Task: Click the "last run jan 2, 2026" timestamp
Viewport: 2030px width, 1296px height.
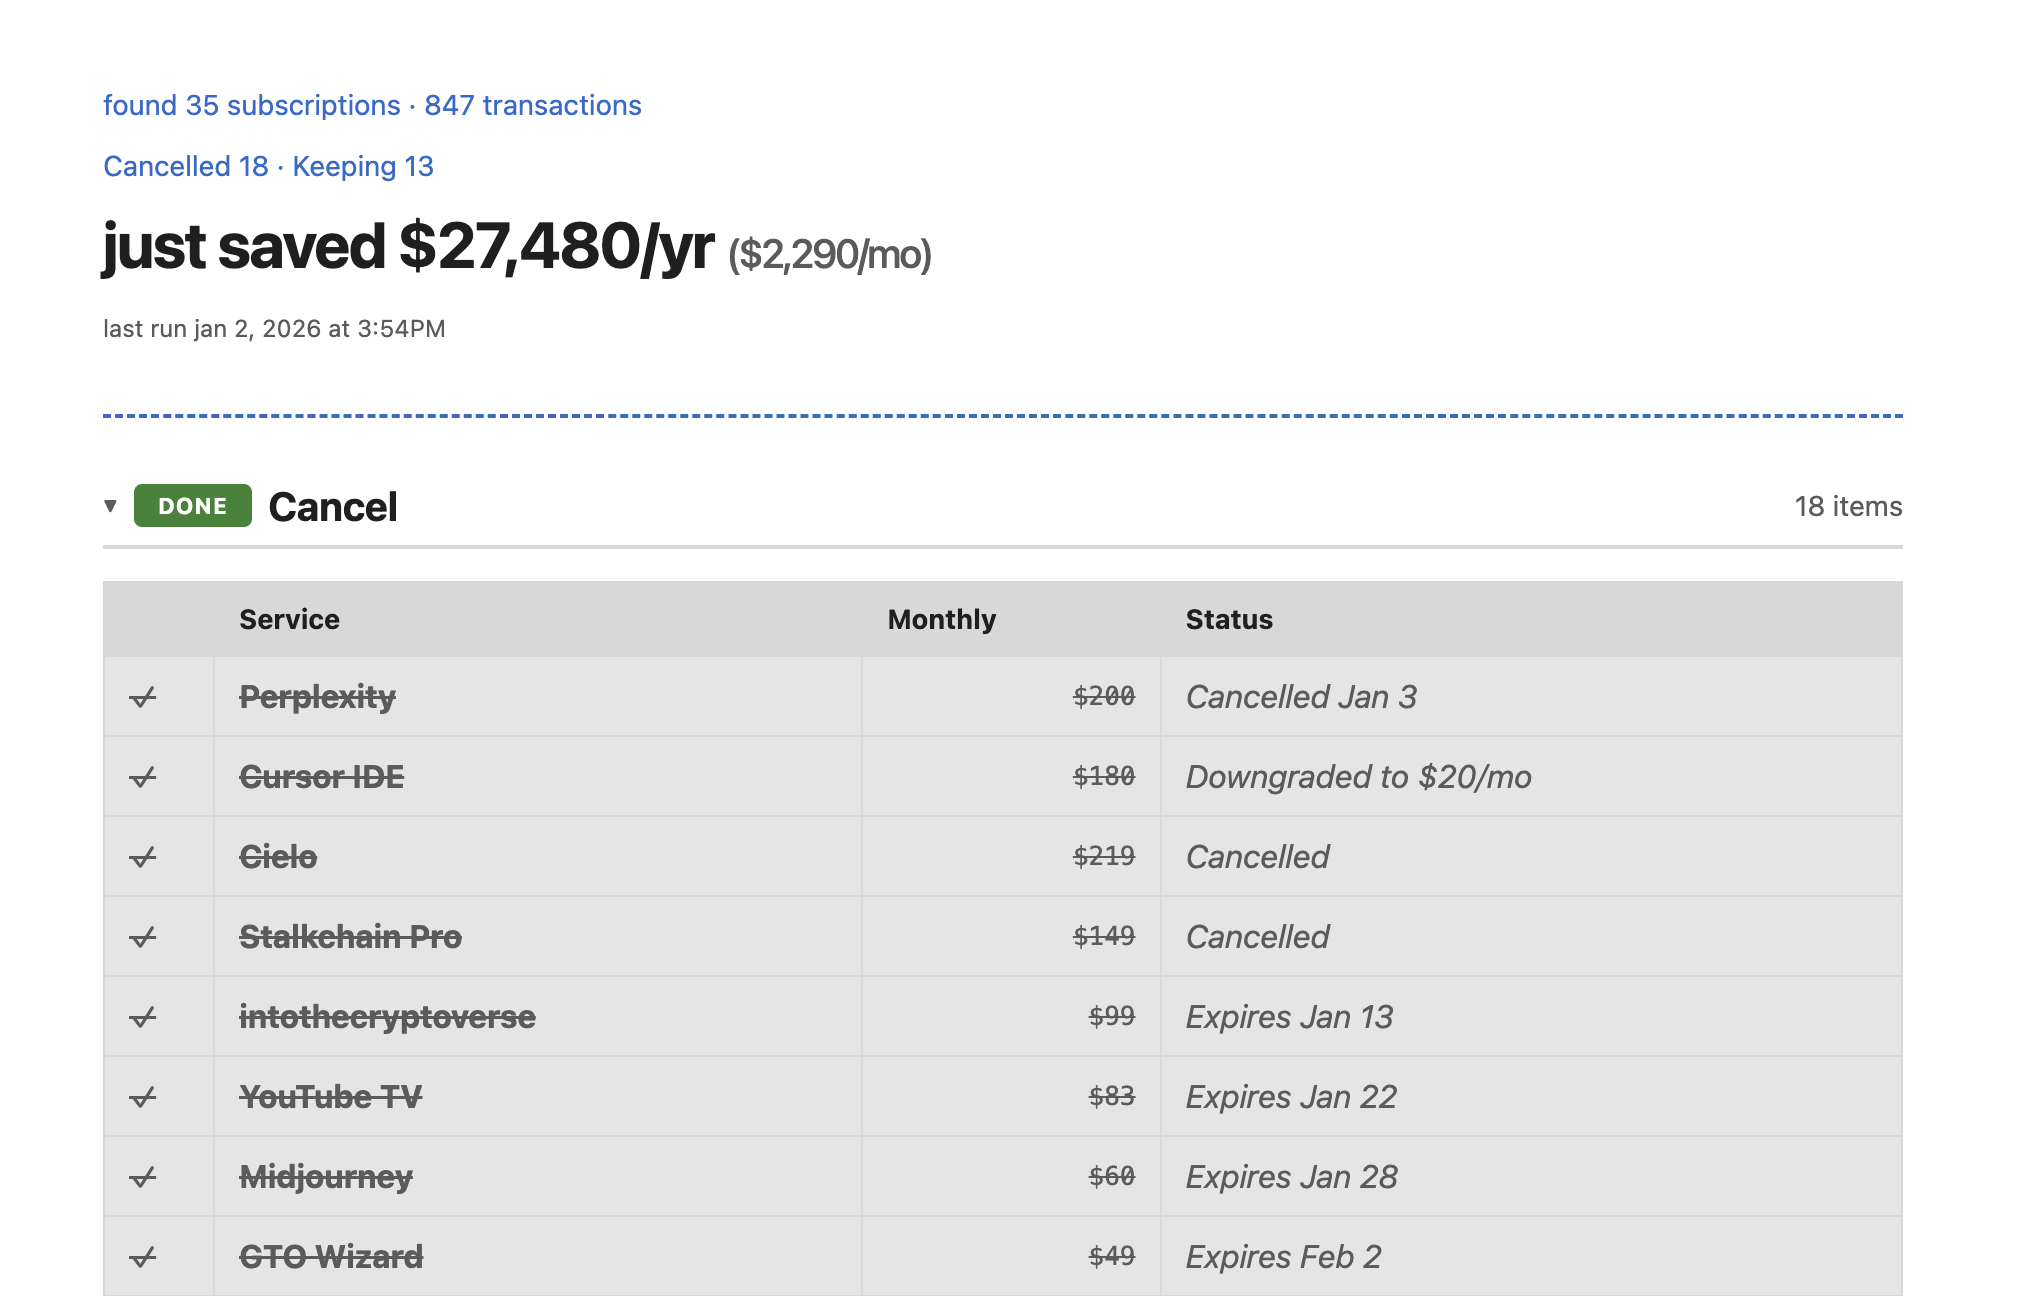Action: pos(274,329)
